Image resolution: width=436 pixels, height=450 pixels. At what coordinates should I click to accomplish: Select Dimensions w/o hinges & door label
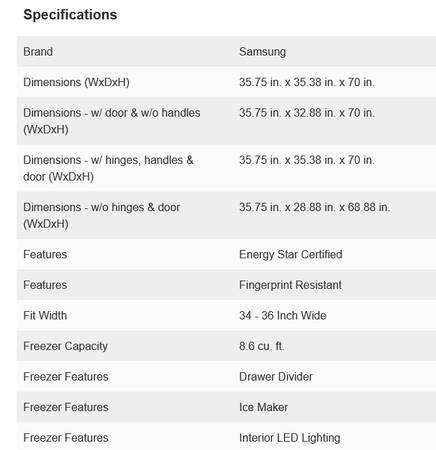pos(101,215)
